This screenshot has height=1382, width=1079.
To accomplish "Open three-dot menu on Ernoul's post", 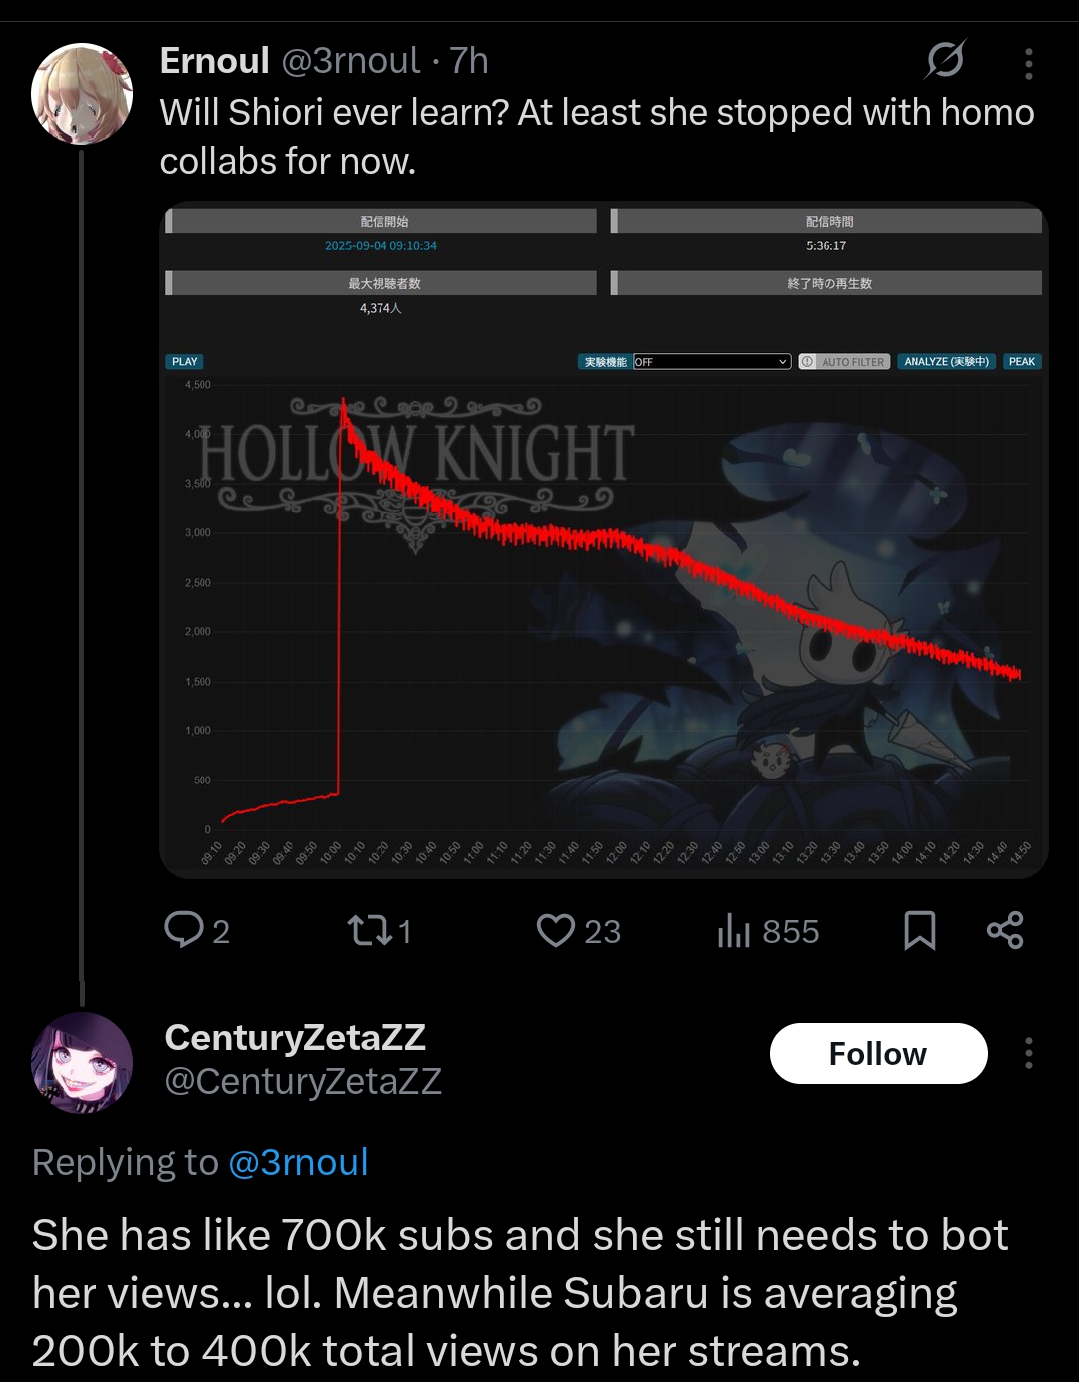I will click(x=1028, y=63).
